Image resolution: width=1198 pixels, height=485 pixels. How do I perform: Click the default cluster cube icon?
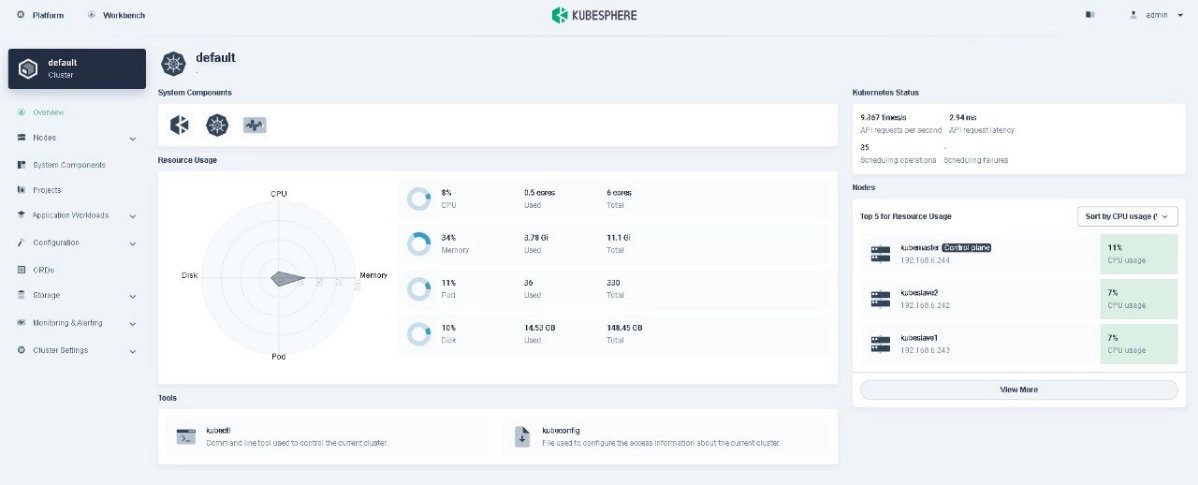(28, 69)
